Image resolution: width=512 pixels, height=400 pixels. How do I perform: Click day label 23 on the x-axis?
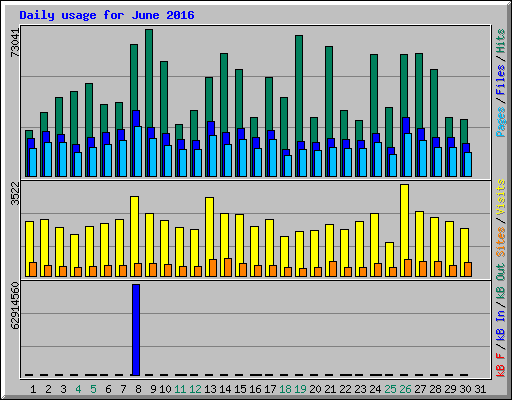360,389
